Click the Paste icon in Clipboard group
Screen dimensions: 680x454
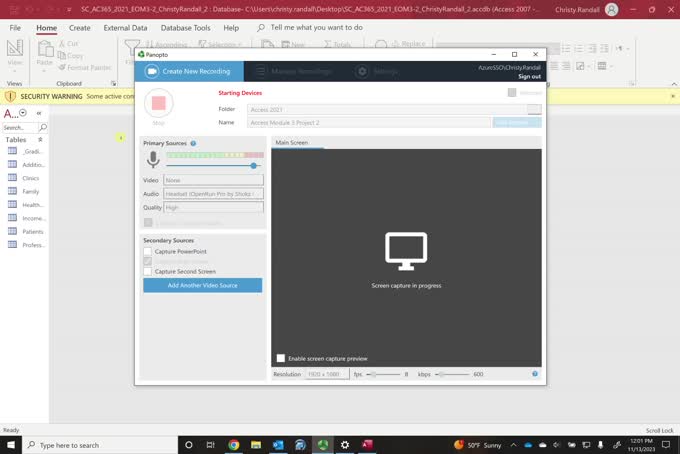coord(45,49)
